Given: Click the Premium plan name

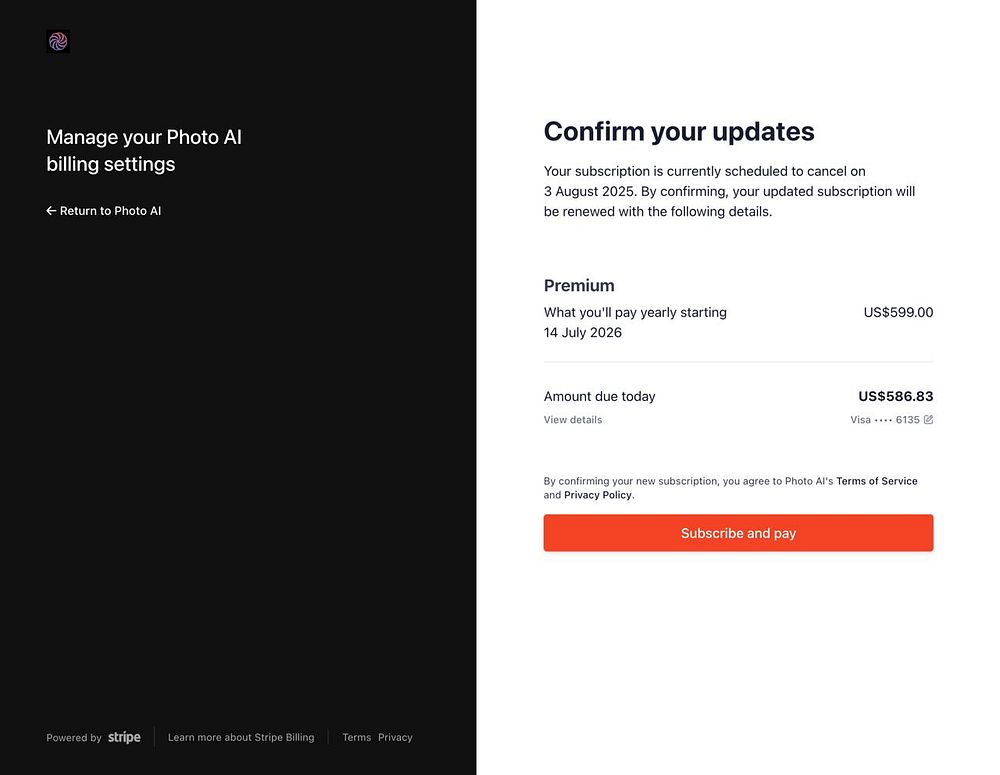Looking at the screenshot, I should click(x=579, y=285).
